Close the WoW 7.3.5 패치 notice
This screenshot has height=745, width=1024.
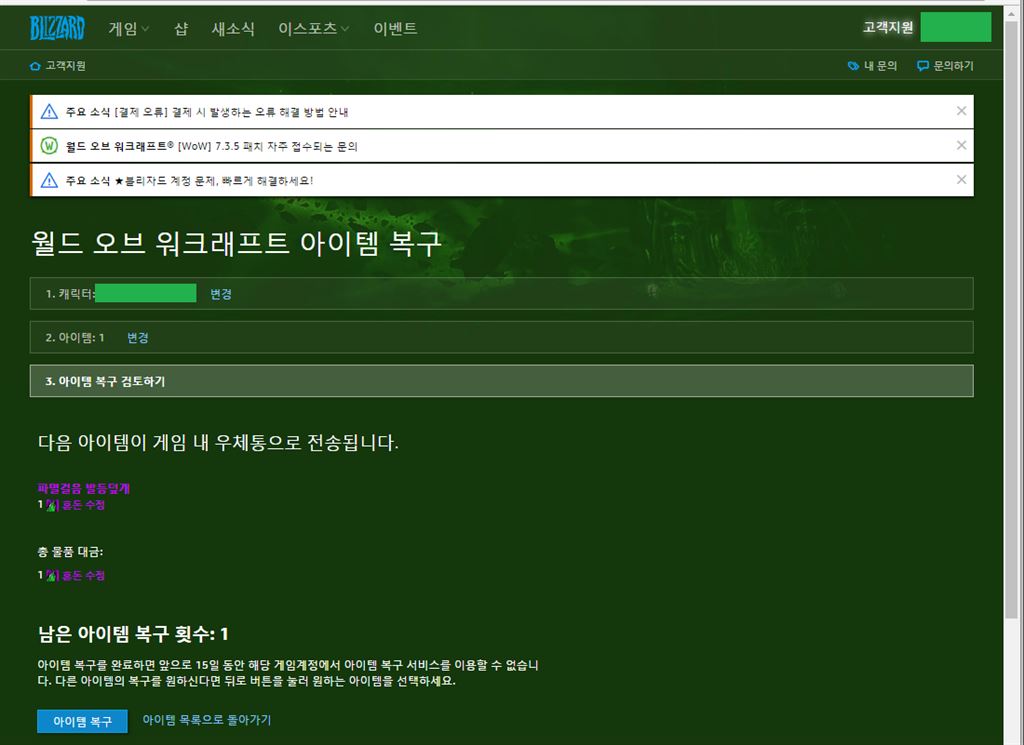(961, 145)
